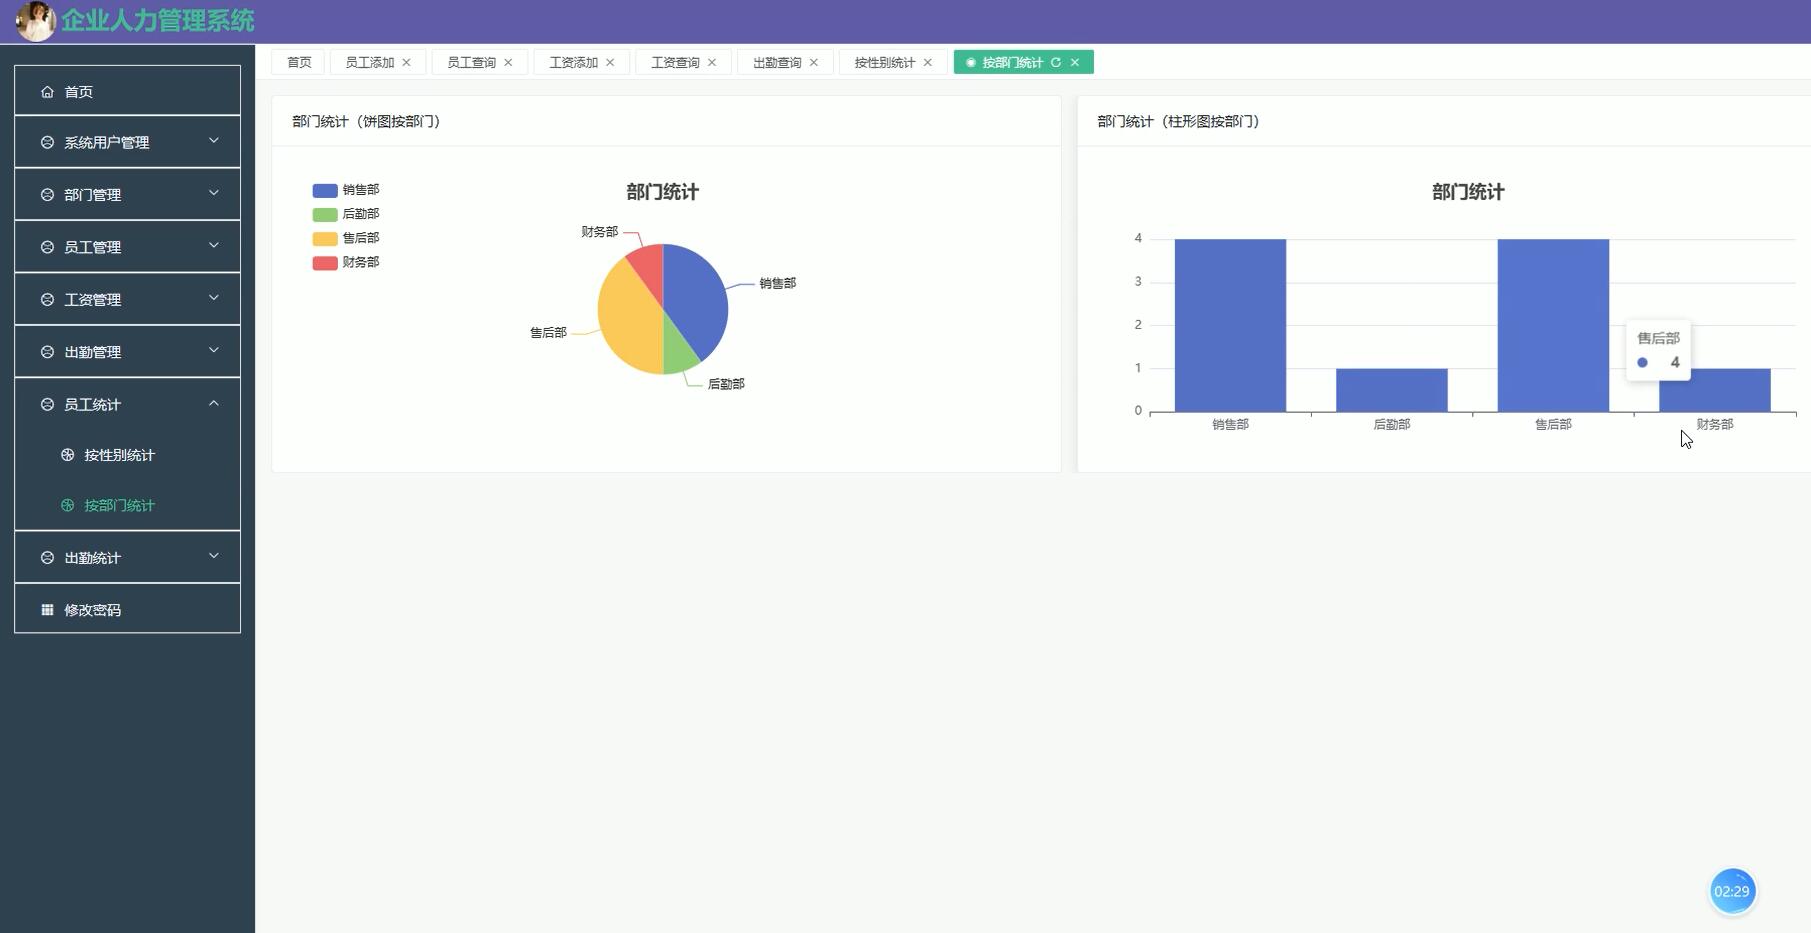Image resolution: width=1811 pixels, height=933 pixels.
Task: Click the 员工管理 icon in sidebar
Action: click(x=45, y=246)
